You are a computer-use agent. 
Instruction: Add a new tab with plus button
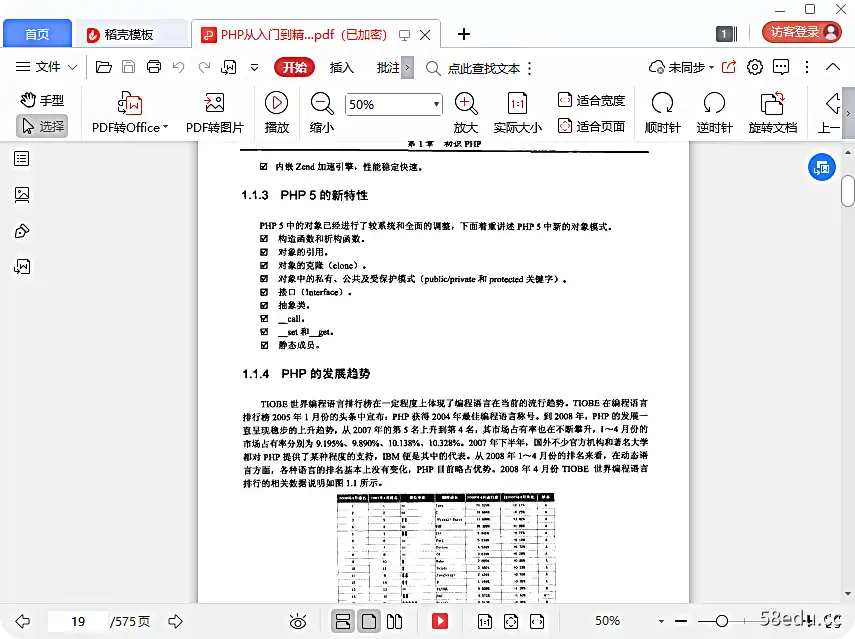463,34
